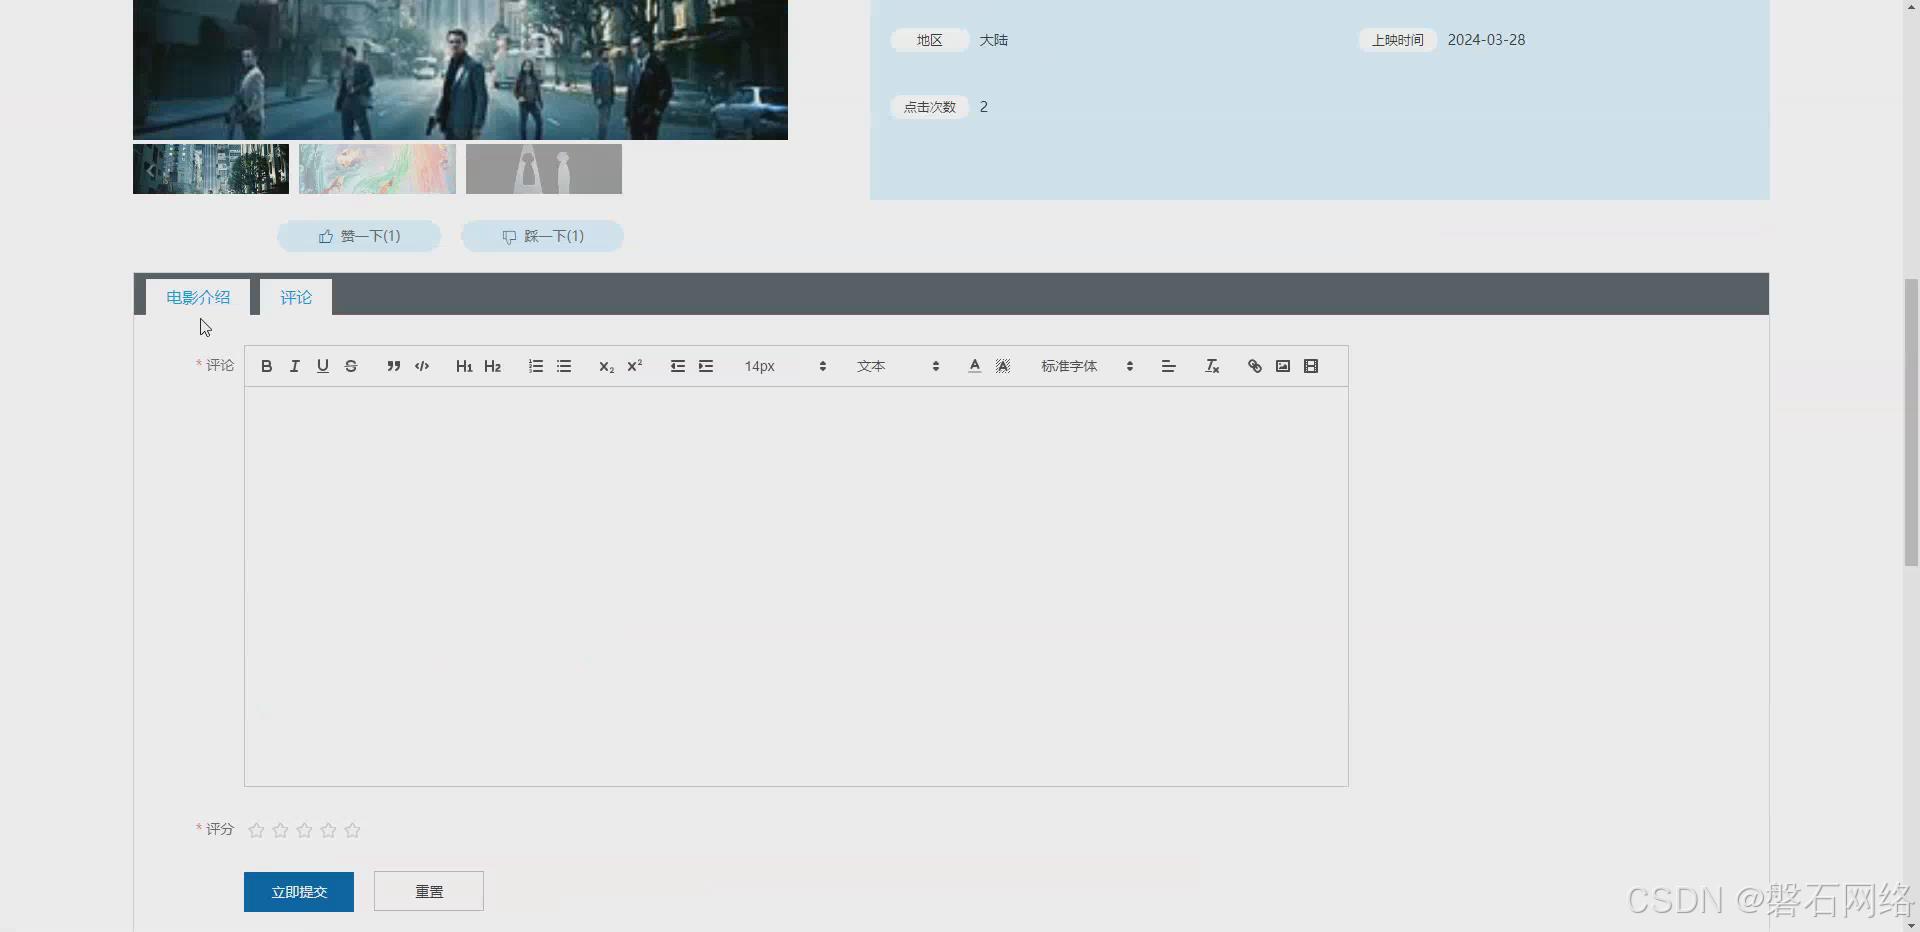This screenshot has height=932, width=1920.
Task: Switch to the 电影介绍 tab
Action: pos(198,297)
